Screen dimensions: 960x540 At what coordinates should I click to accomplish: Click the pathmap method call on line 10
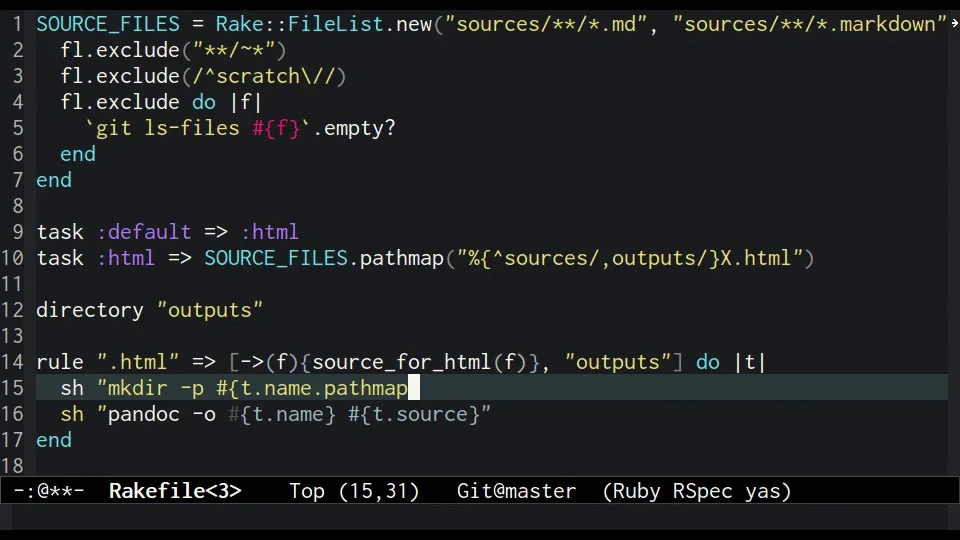coord(401,258)
